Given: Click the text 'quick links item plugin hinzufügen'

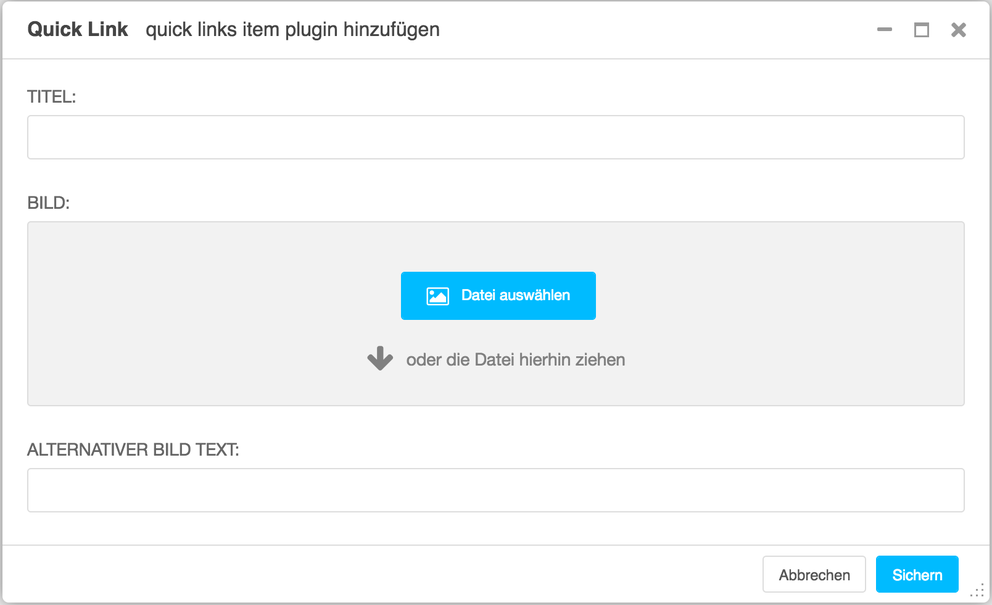Looking at the screenshot, I should [292, 30].
